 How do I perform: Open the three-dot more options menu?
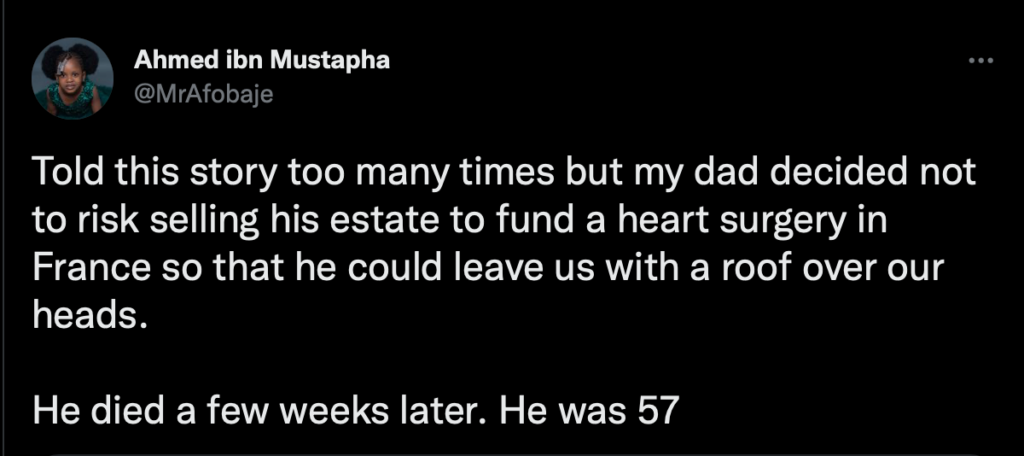(x=980, y=61)
